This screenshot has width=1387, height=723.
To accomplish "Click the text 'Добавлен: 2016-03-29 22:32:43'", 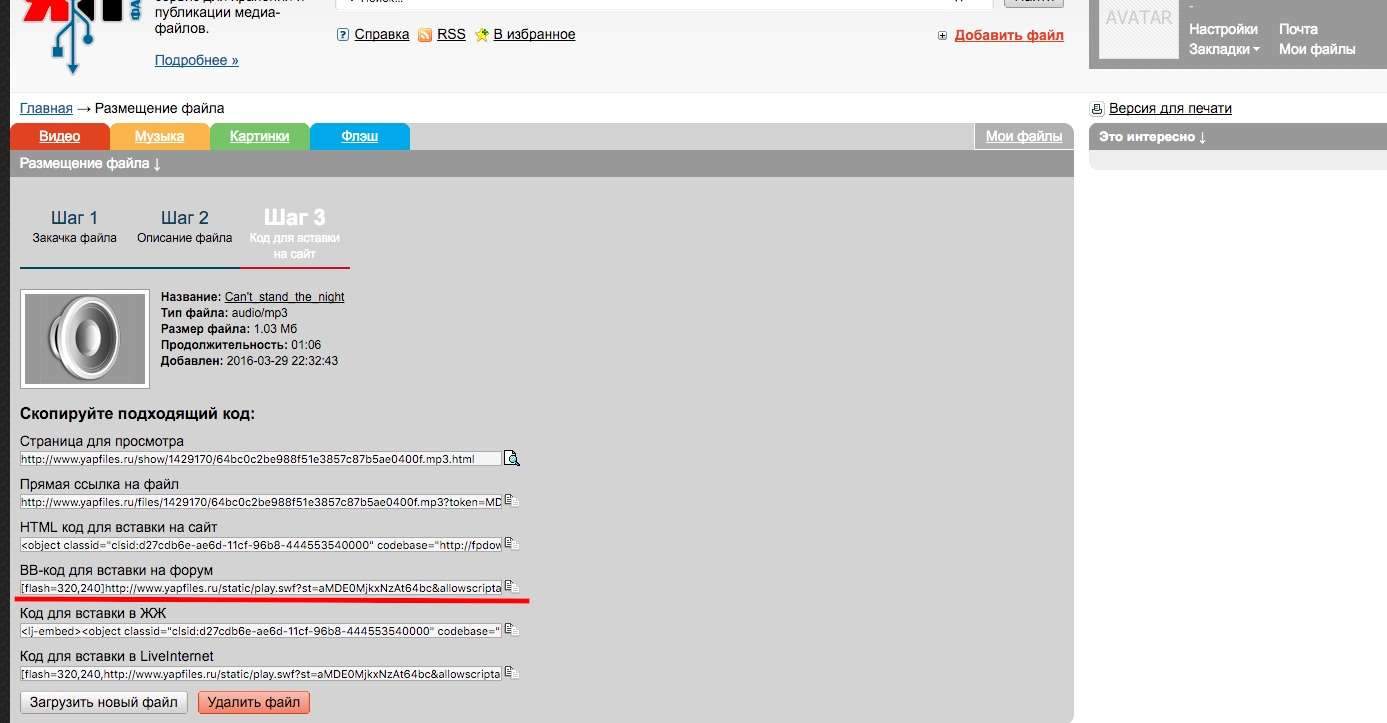I will (250, 361).
